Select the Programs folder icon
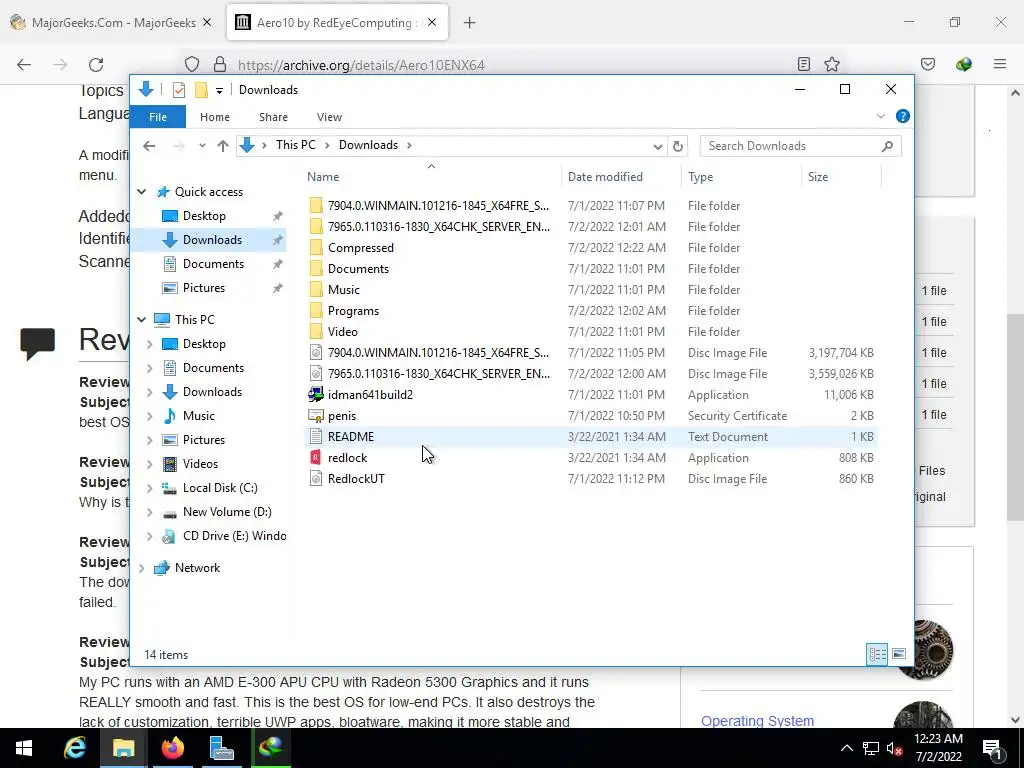The width and height of the screenshot is (1024, 768). click(x=316, y=311)
